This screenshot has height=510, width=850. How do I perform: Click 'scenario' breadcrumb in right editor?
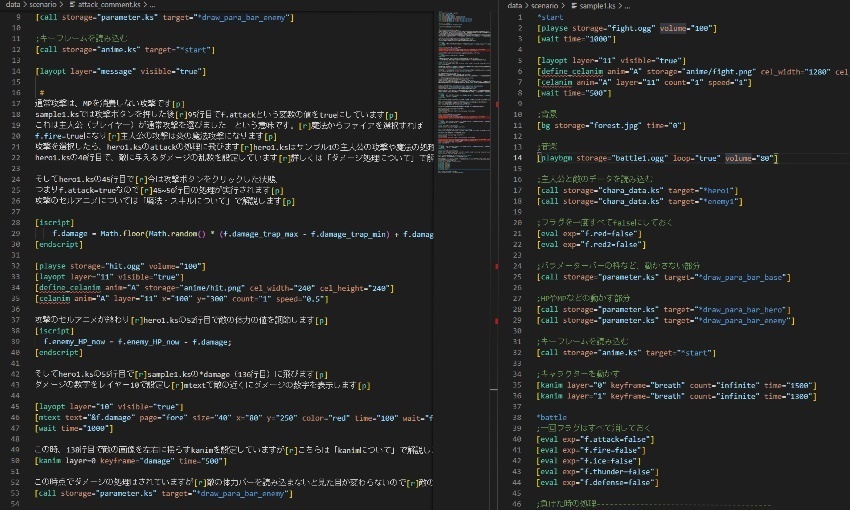(x=544, y=5)
